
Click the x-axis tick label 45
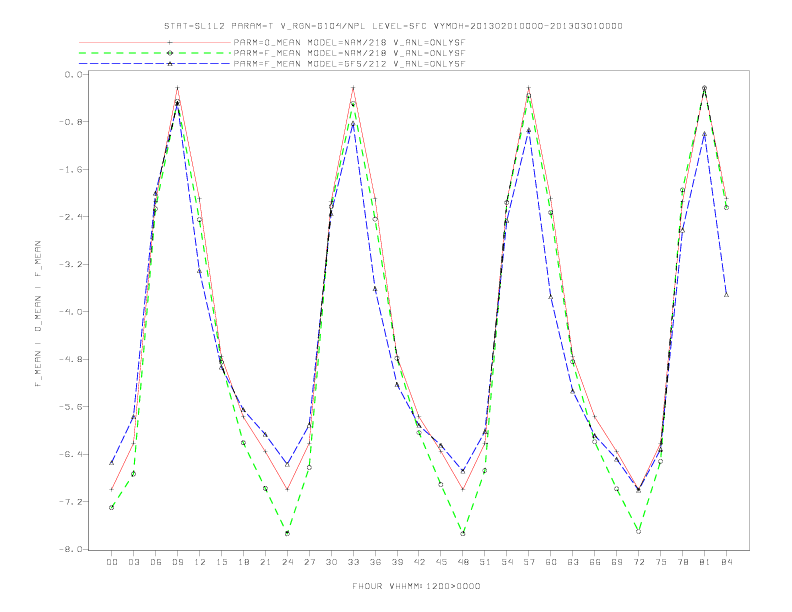pyautogui.click(x=441, y=562)
